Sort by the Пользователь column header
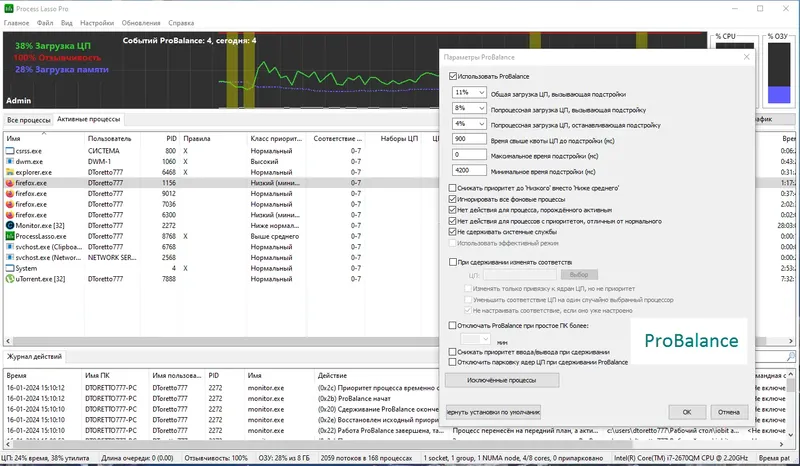 [x=112, y=138]
